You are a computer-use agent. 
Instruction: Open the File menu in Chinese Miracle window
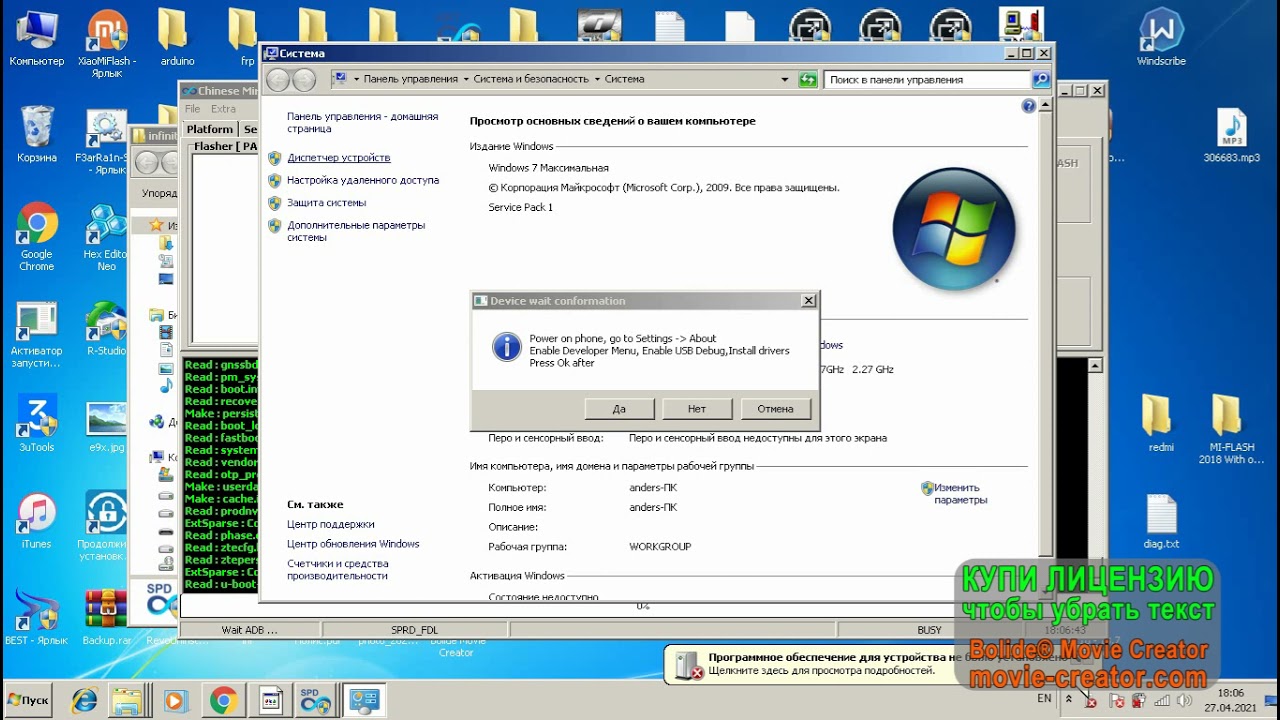(x=192, y=109)
